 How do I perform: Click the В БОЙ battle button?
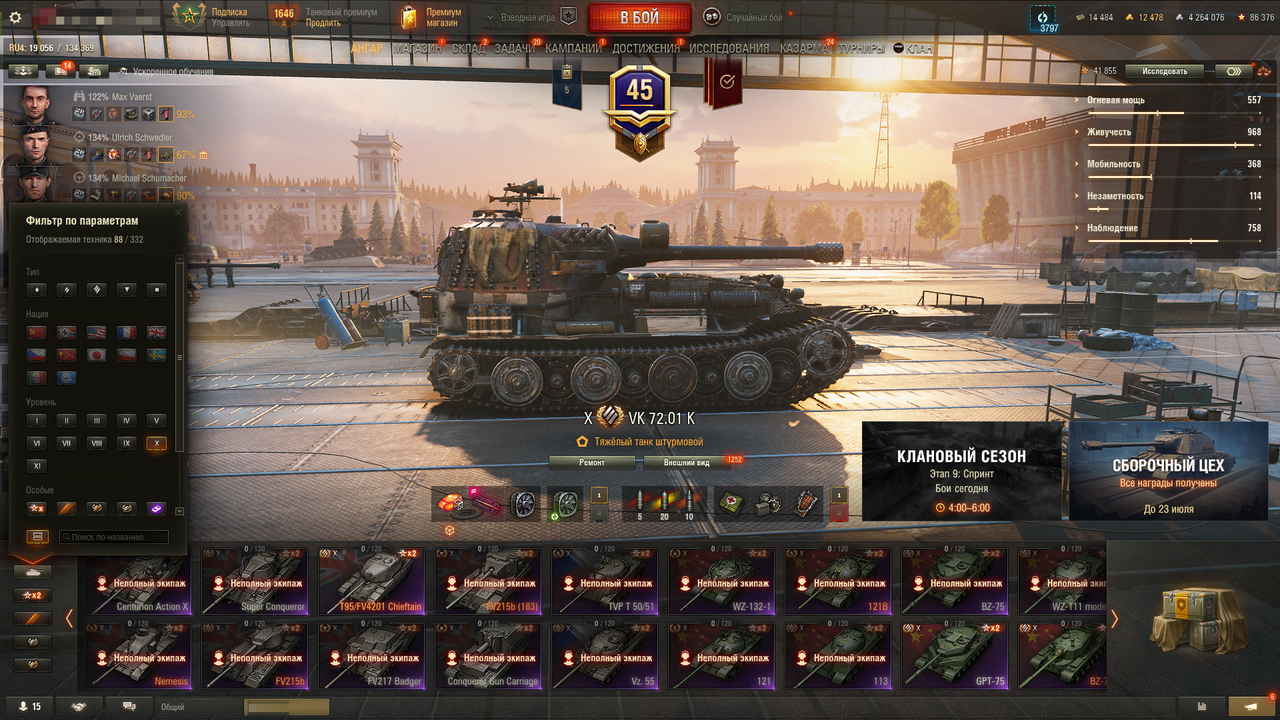tap(639, 18)
